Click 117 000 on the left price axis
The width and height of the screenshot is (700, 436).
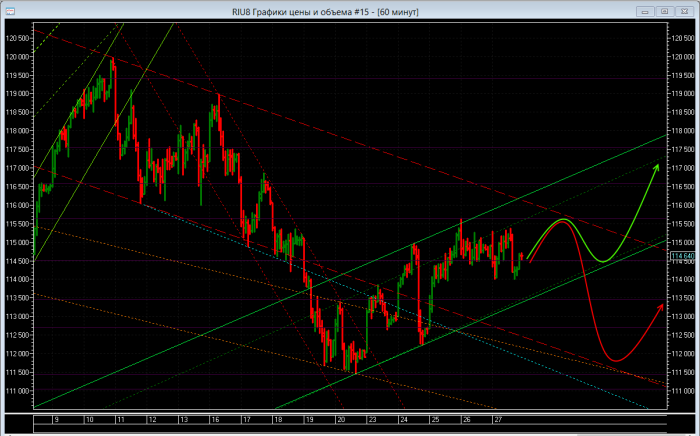[17, 168]
